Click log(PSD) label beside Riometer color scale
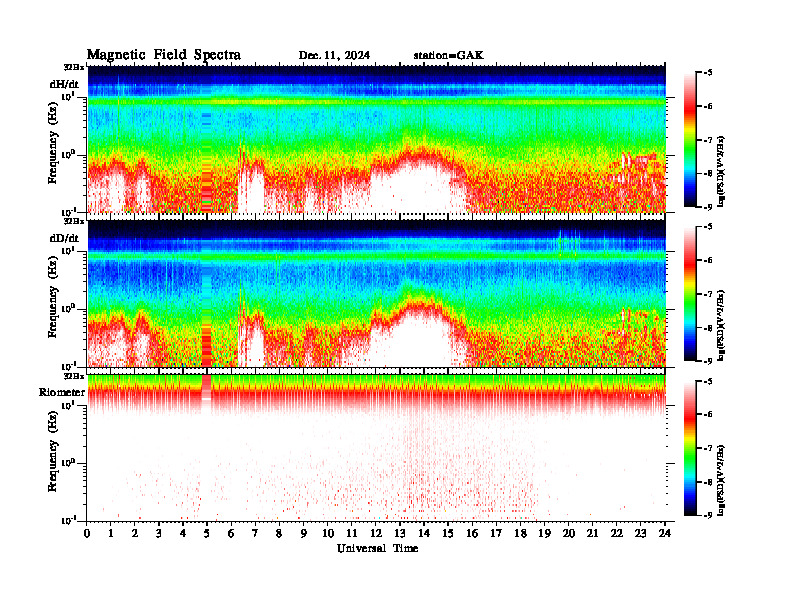This screenshot has height=612, width=792. point(722,480)
